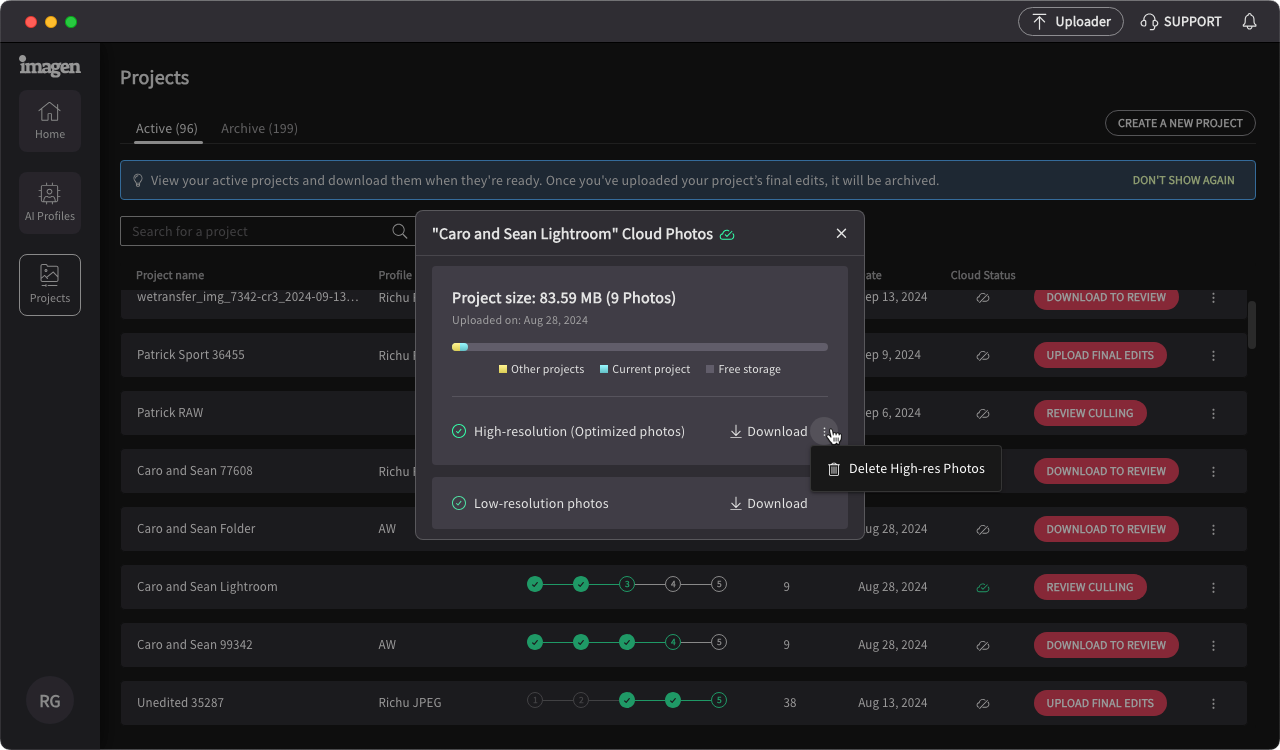The width and height of the screenshot is (1280, 750).
Task: Open AI Profiles in sidebar
Action: click(50, 203)
